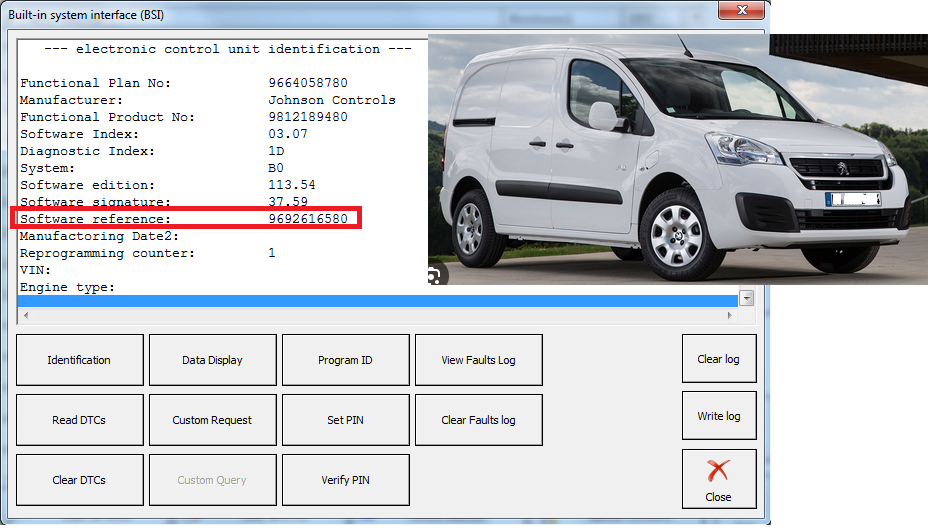The image size is (928, 528).
Task: Click the Program ID button
Action: [x=345, y=360]
